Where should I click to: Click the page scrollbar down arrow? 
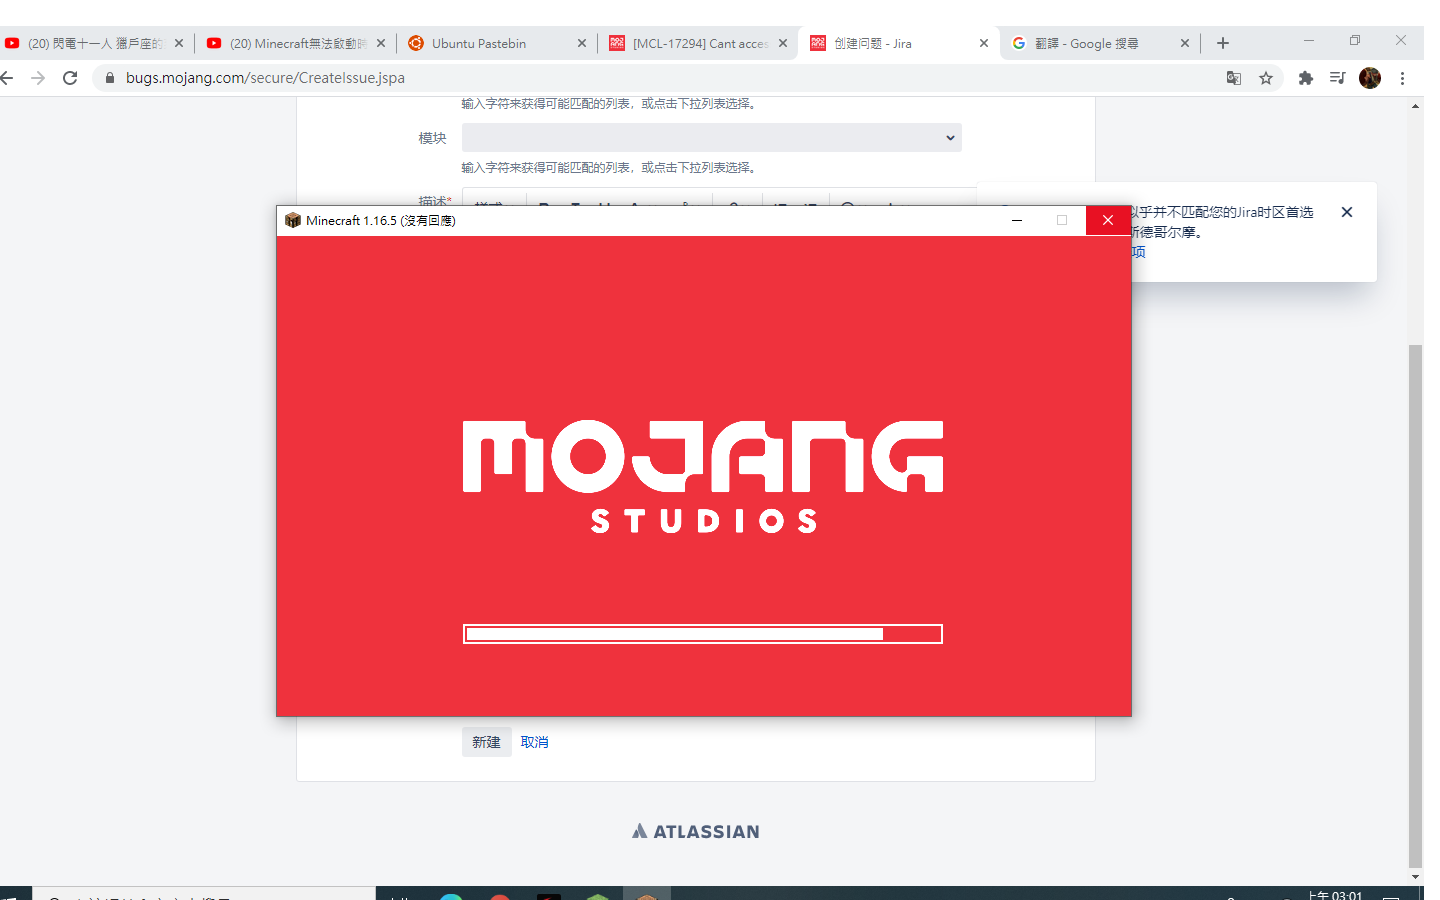(1415, 877)
